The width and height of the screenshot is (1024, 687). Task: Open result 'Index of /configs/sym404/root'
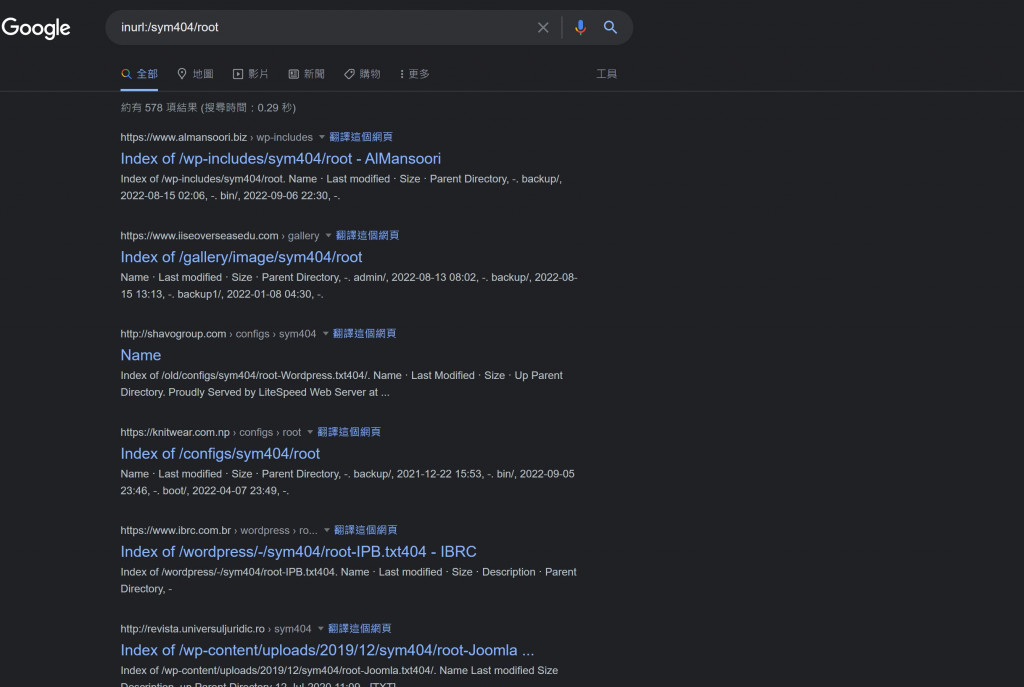[220, 454]
